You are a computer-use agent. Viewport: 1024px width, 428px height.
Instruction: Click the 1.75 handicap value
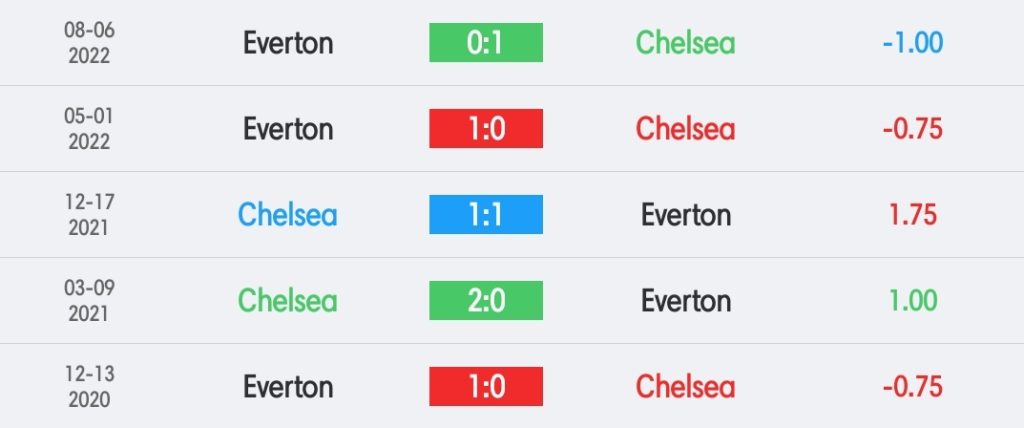[913, 215]
